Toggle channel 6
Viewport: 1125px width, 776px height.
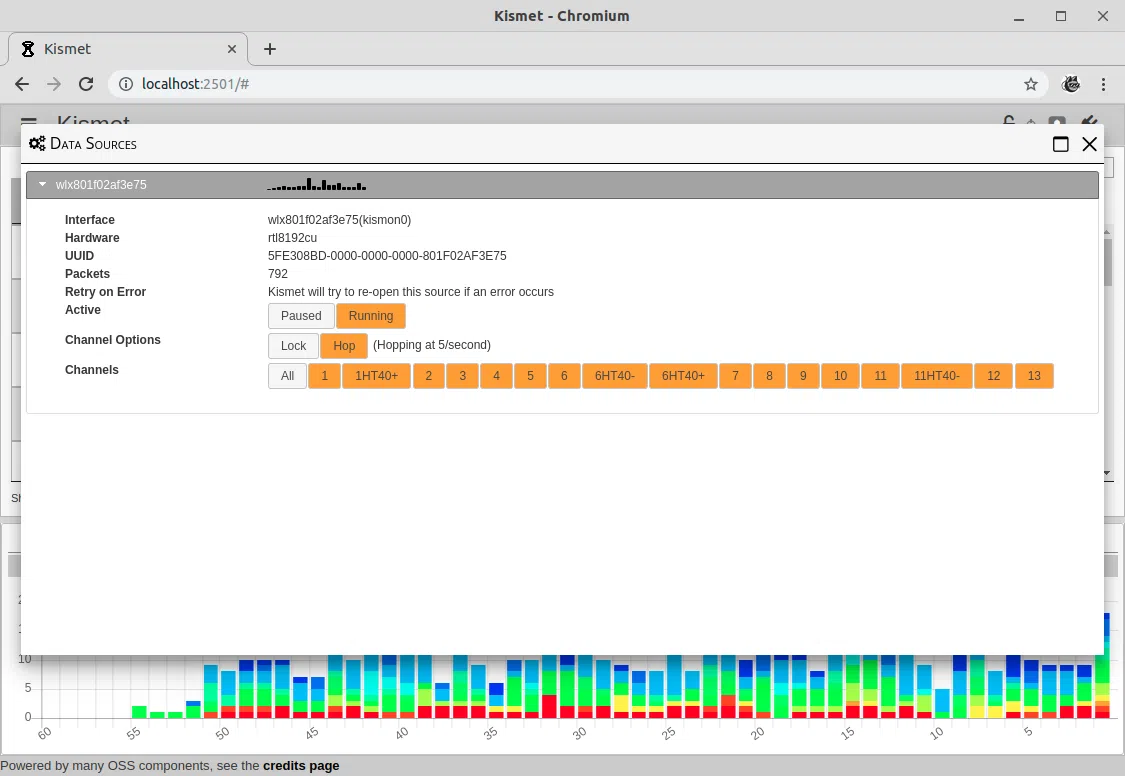pos(564,376)
